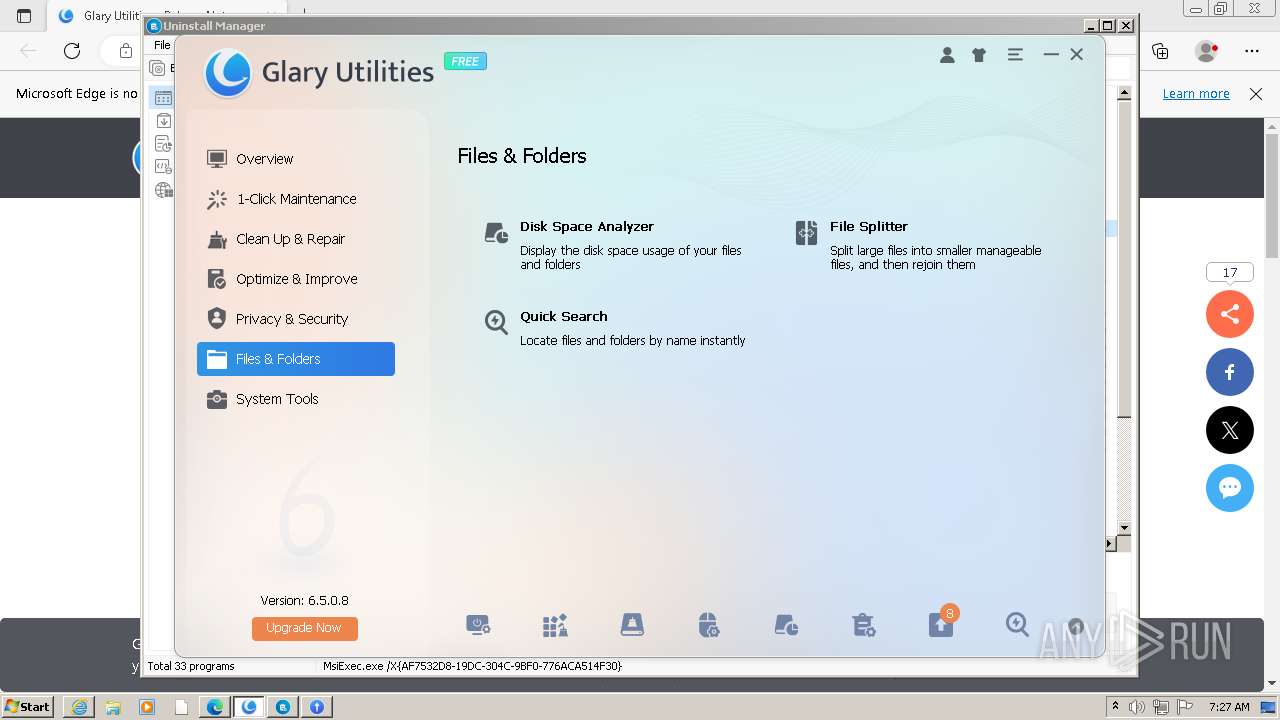Open file explorer from taskbar
Viewport: 1280px width, 720px height.
tap(113, 707)
